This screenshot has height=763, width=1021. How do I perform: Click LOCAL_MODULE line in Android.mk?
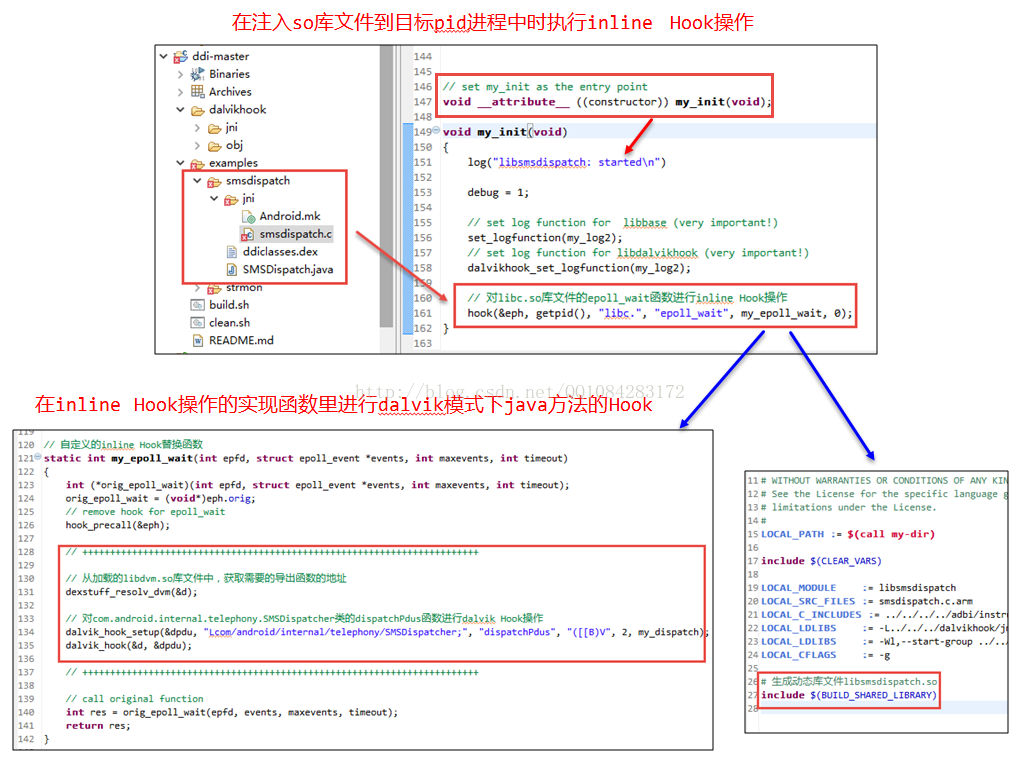click(858, 587)
